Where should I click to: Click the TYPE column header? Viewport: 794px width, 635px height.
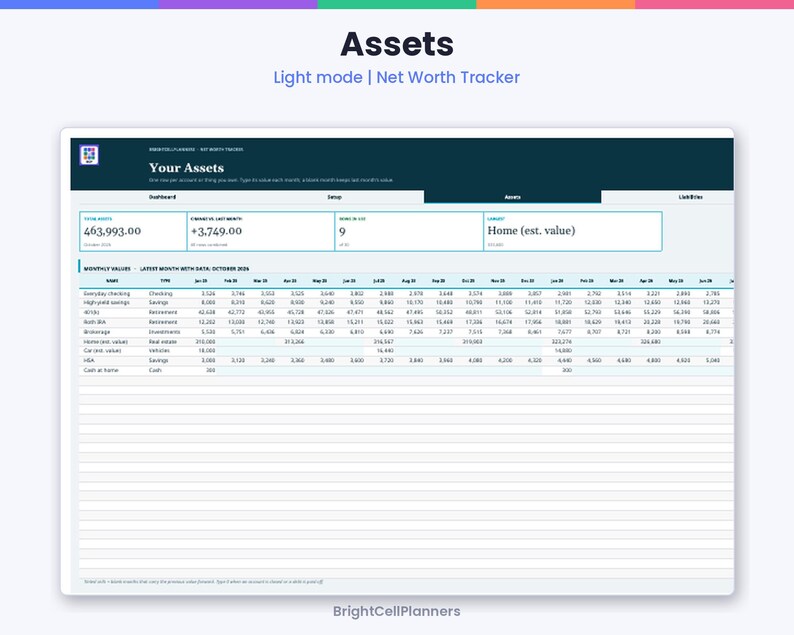(x=165, y=281)
